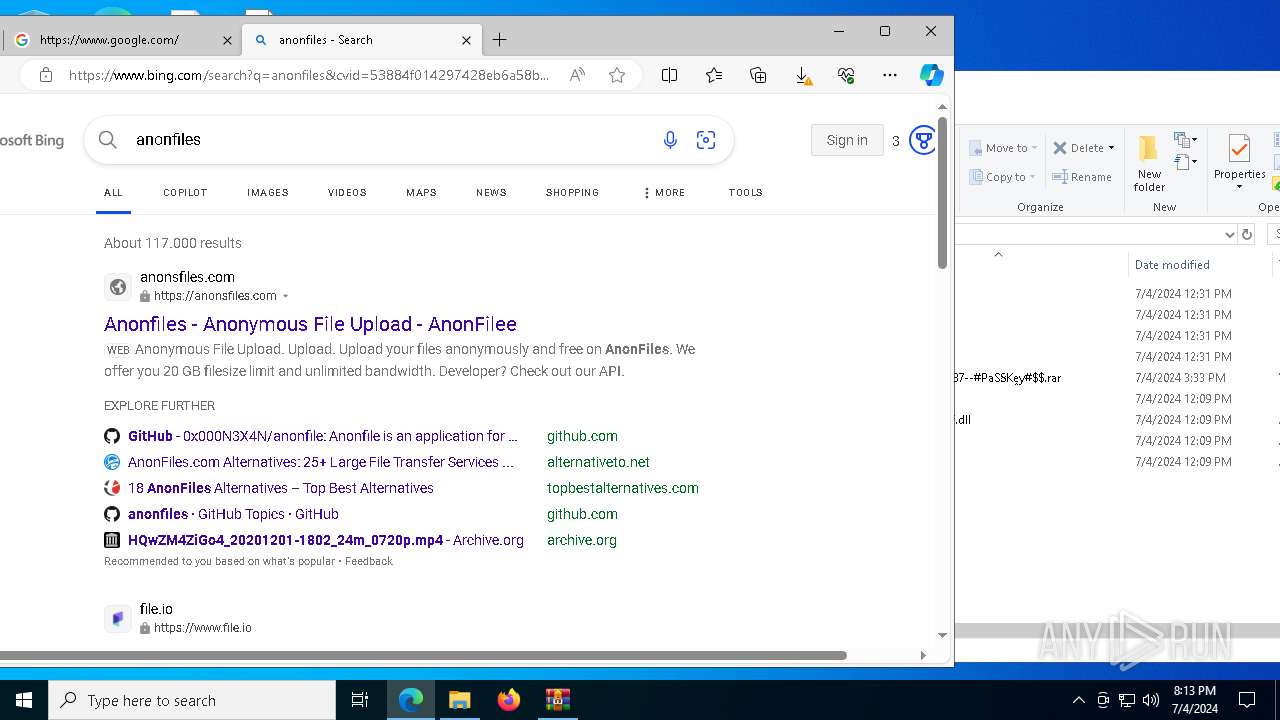Switch to the IMAGES tab

tap(268, 192)
